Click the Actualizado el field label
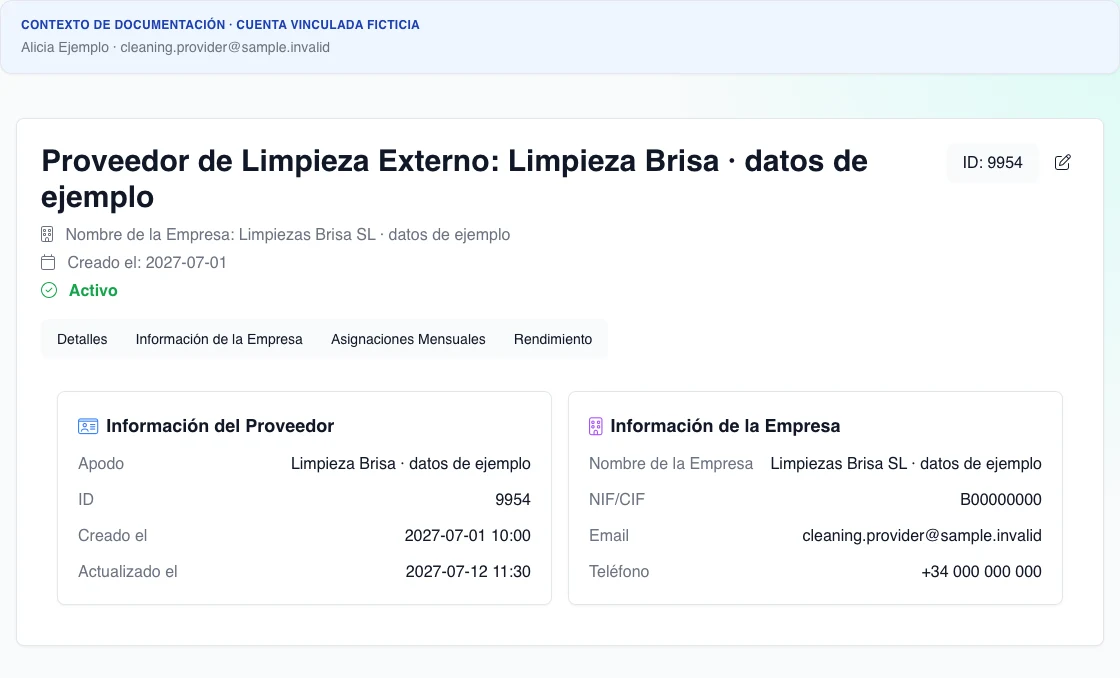The height and width of the screenshot is (678, 1120). tap(127, 572)
